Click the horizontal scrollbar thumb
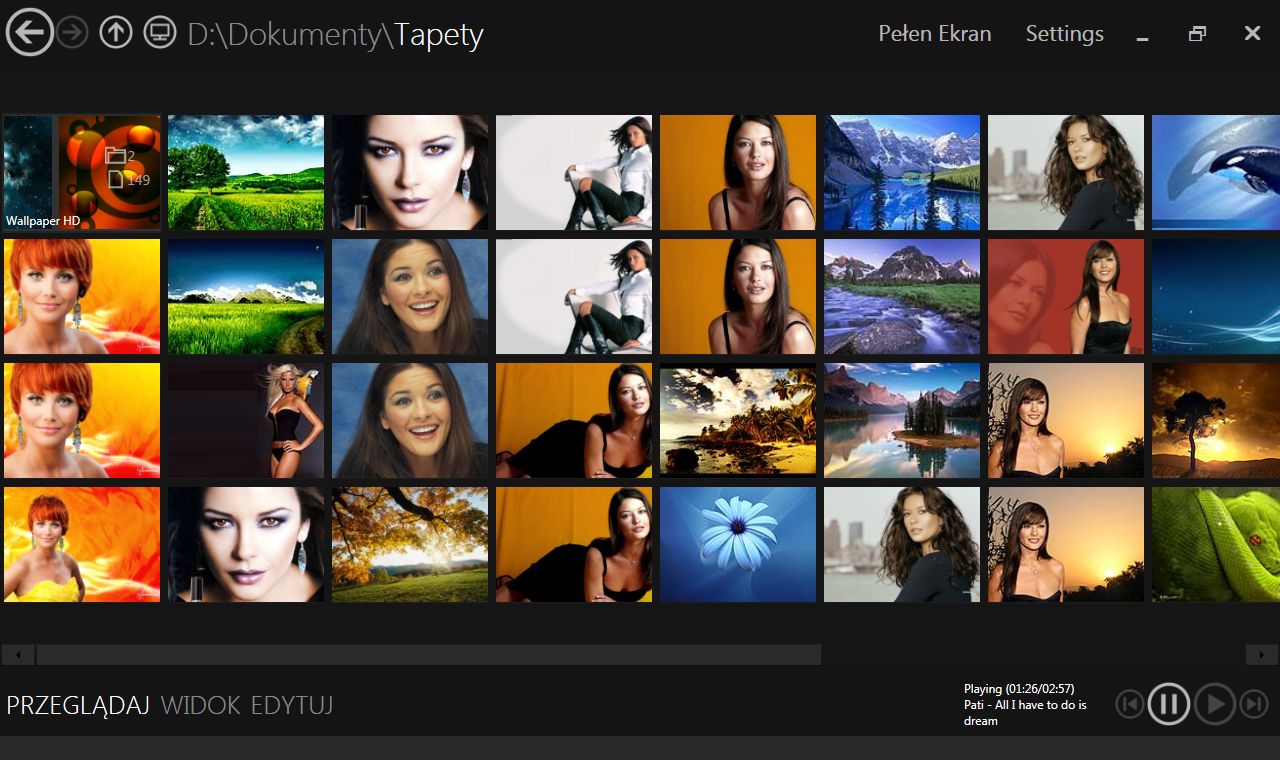Viewport: 1280px width, 760px height. click(x=428, y=655)
